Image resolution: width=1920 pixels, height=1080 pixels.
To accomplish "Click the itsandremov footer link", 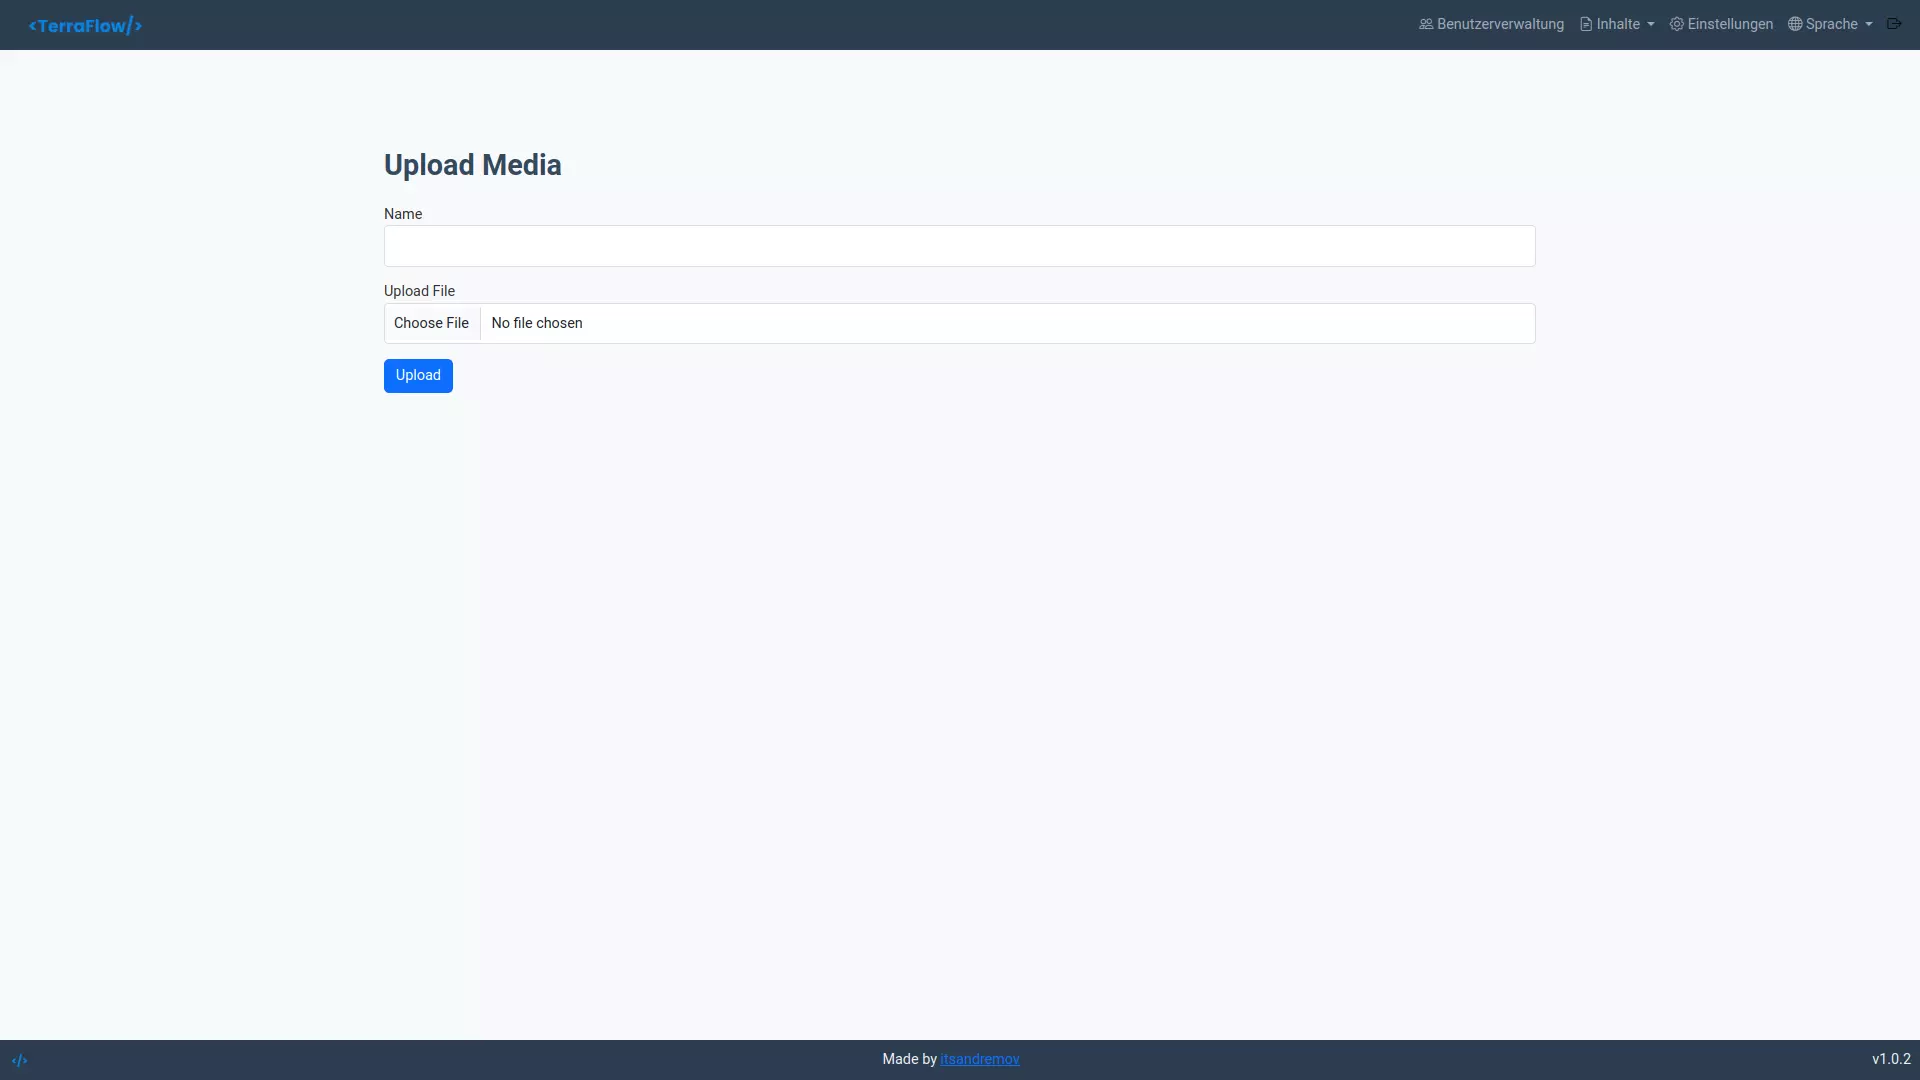I will [980, 1059].
